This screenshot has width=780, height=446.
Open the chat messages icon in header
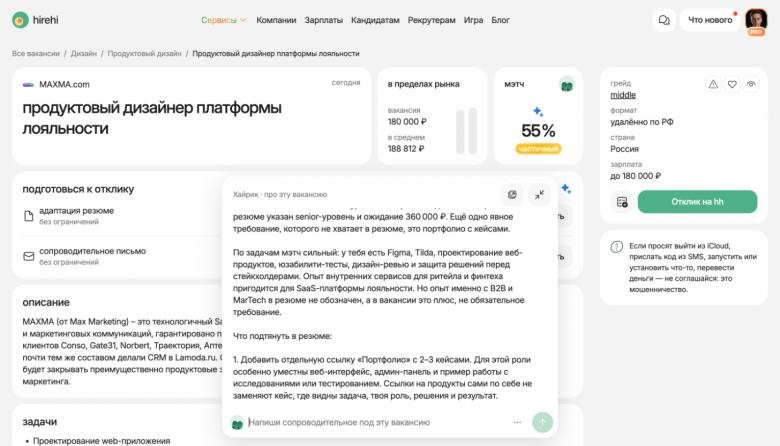[664, 20]
